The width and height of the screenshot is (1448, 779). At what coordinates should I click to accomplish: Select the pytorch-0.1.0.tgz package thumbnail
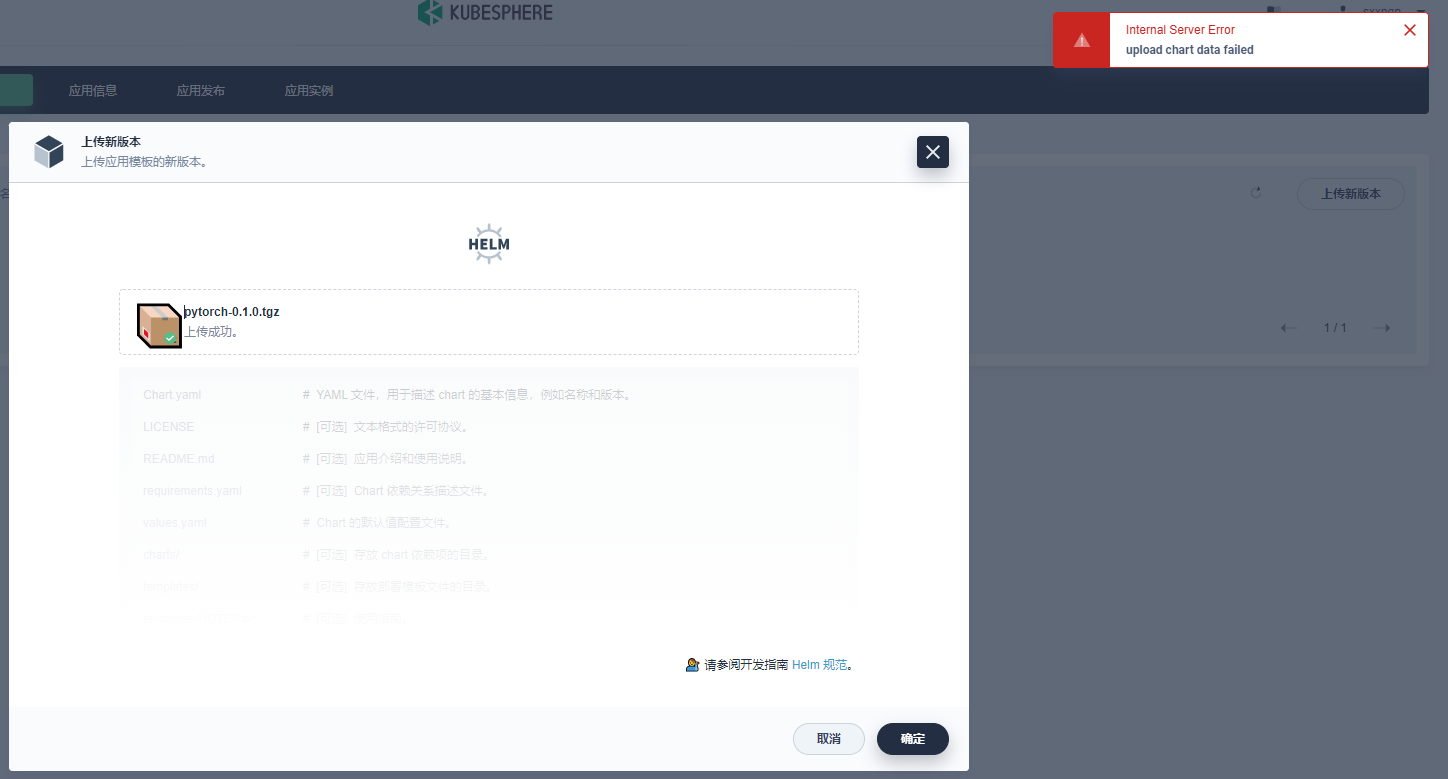157,324
